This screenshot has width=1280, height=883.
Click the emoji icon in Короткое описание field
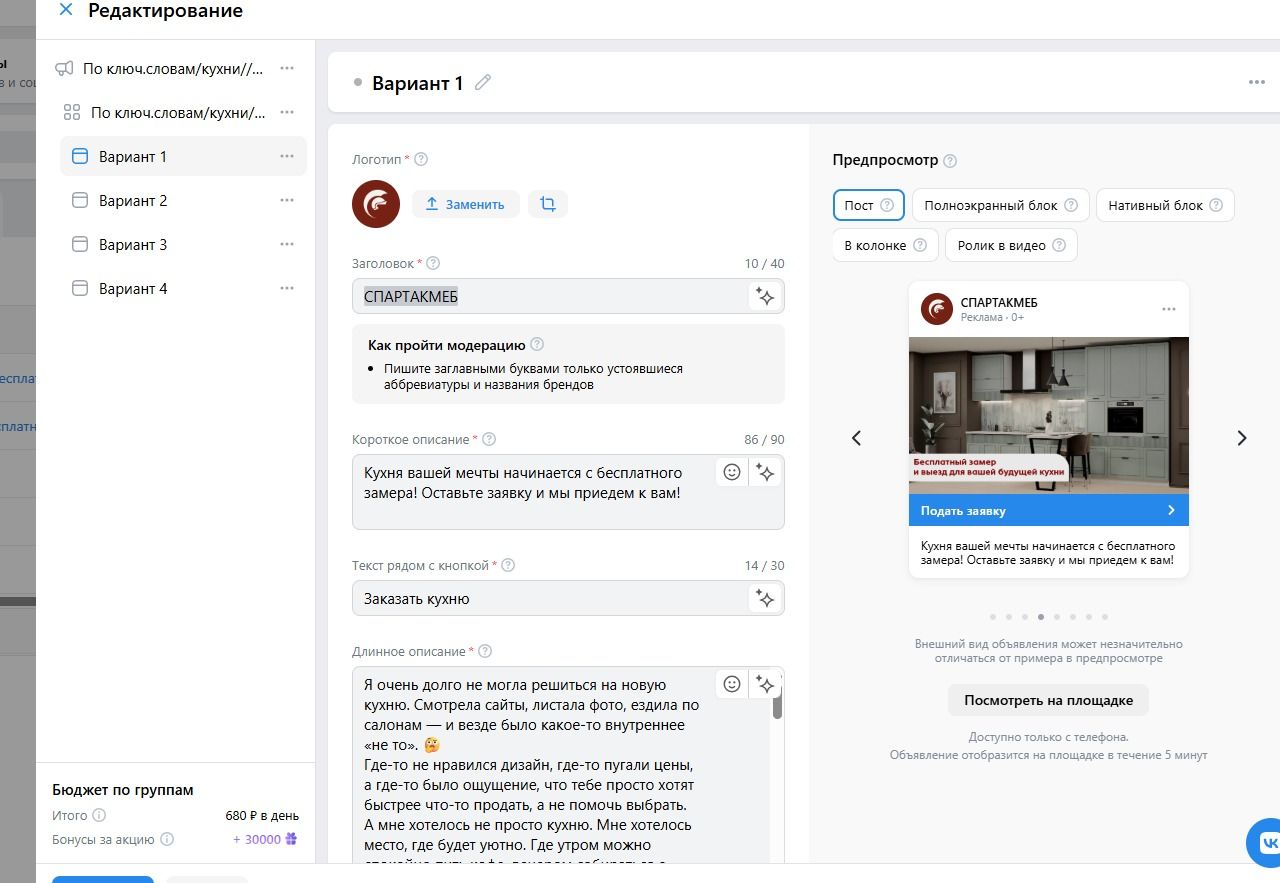coord(732,472)
